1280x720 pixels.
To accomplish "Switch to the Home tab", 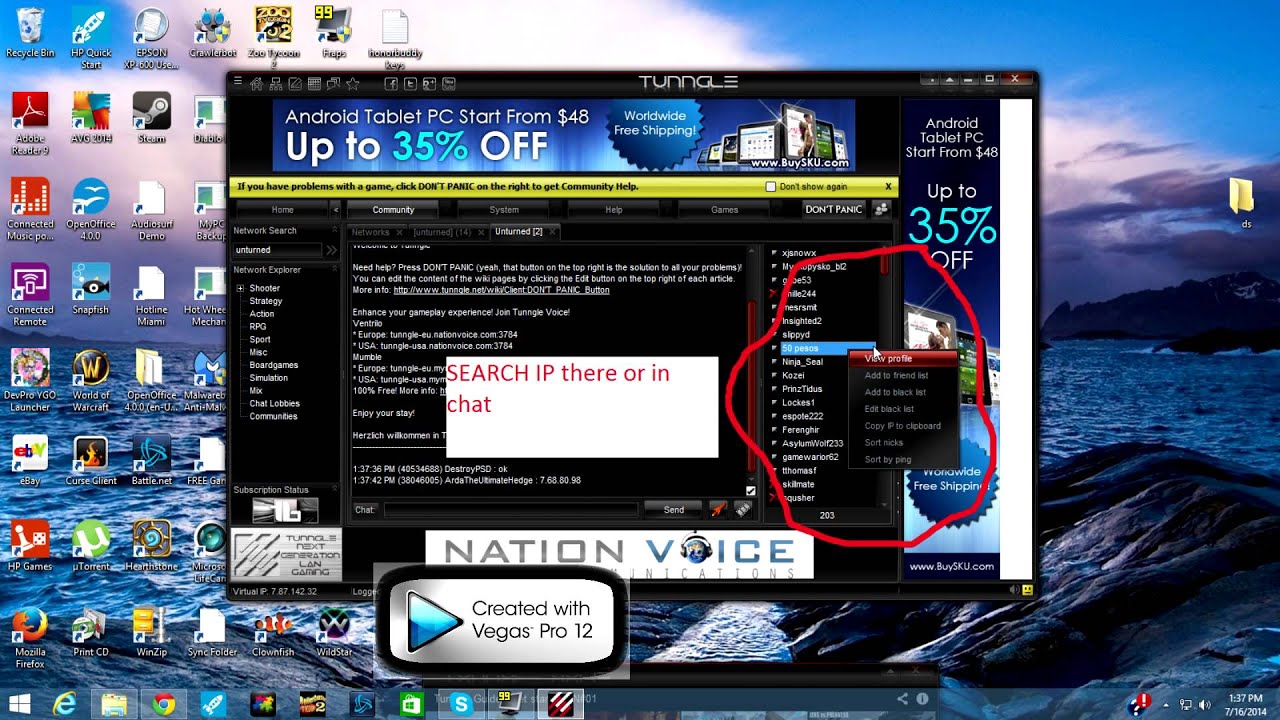I will 283,209.
